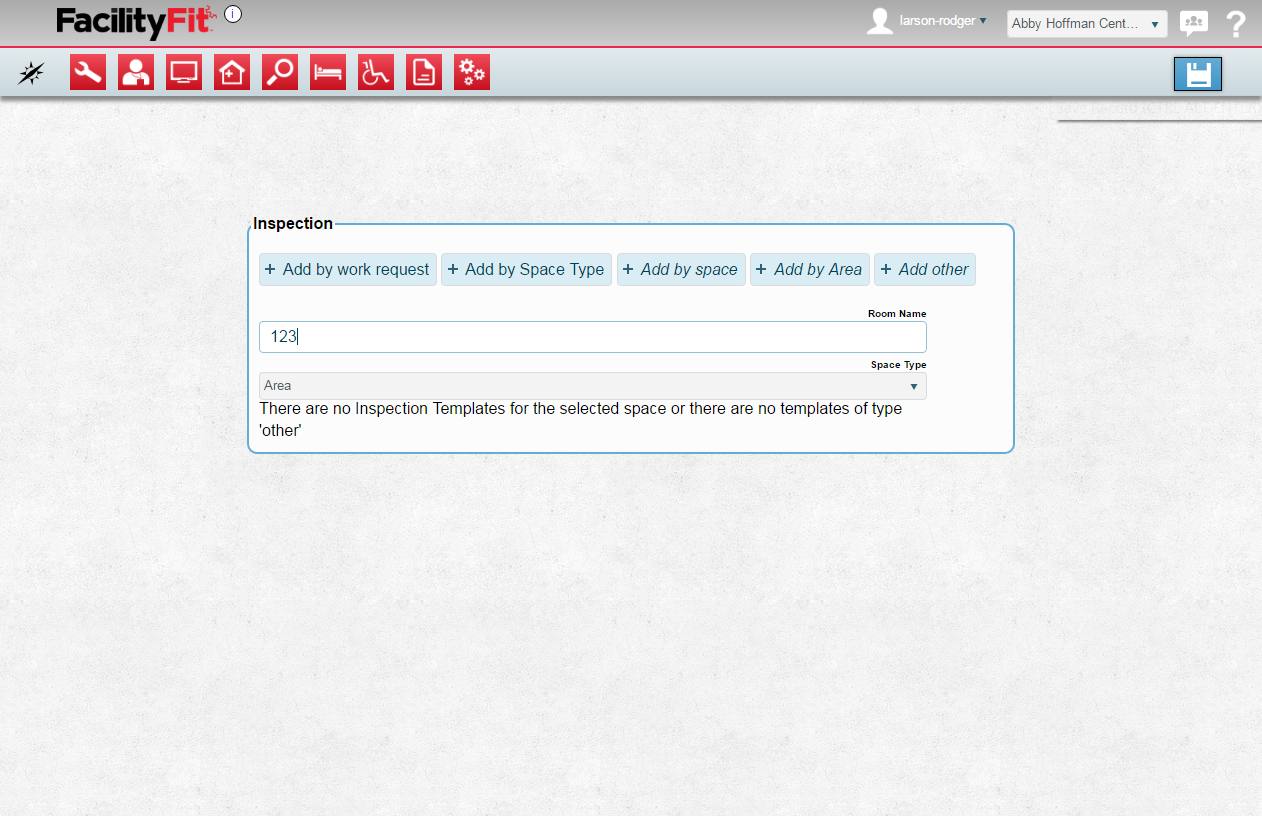Image resolution: width=1262 pixels, height=816 pixels.
Task: Open the group chat bubble icon
Action: point(1193,23)
